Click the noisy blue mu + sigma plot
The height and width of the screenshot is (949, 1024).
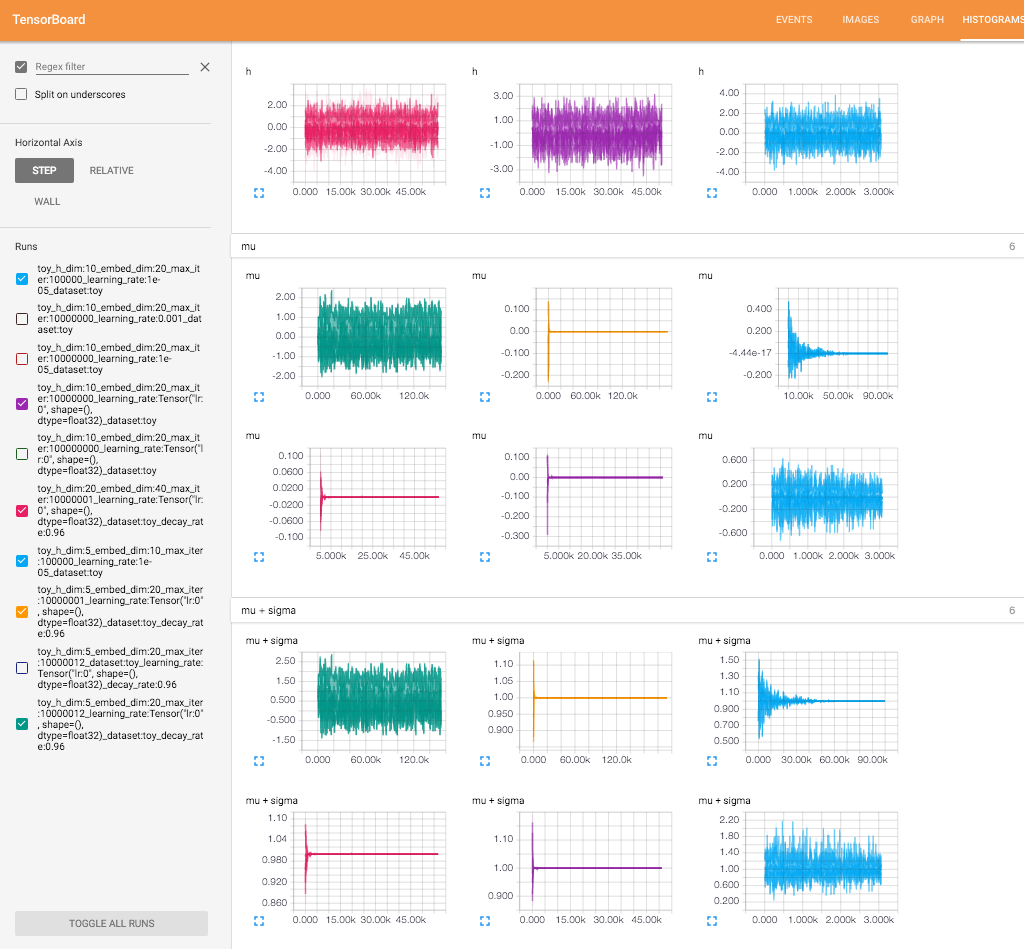(822, 861)
